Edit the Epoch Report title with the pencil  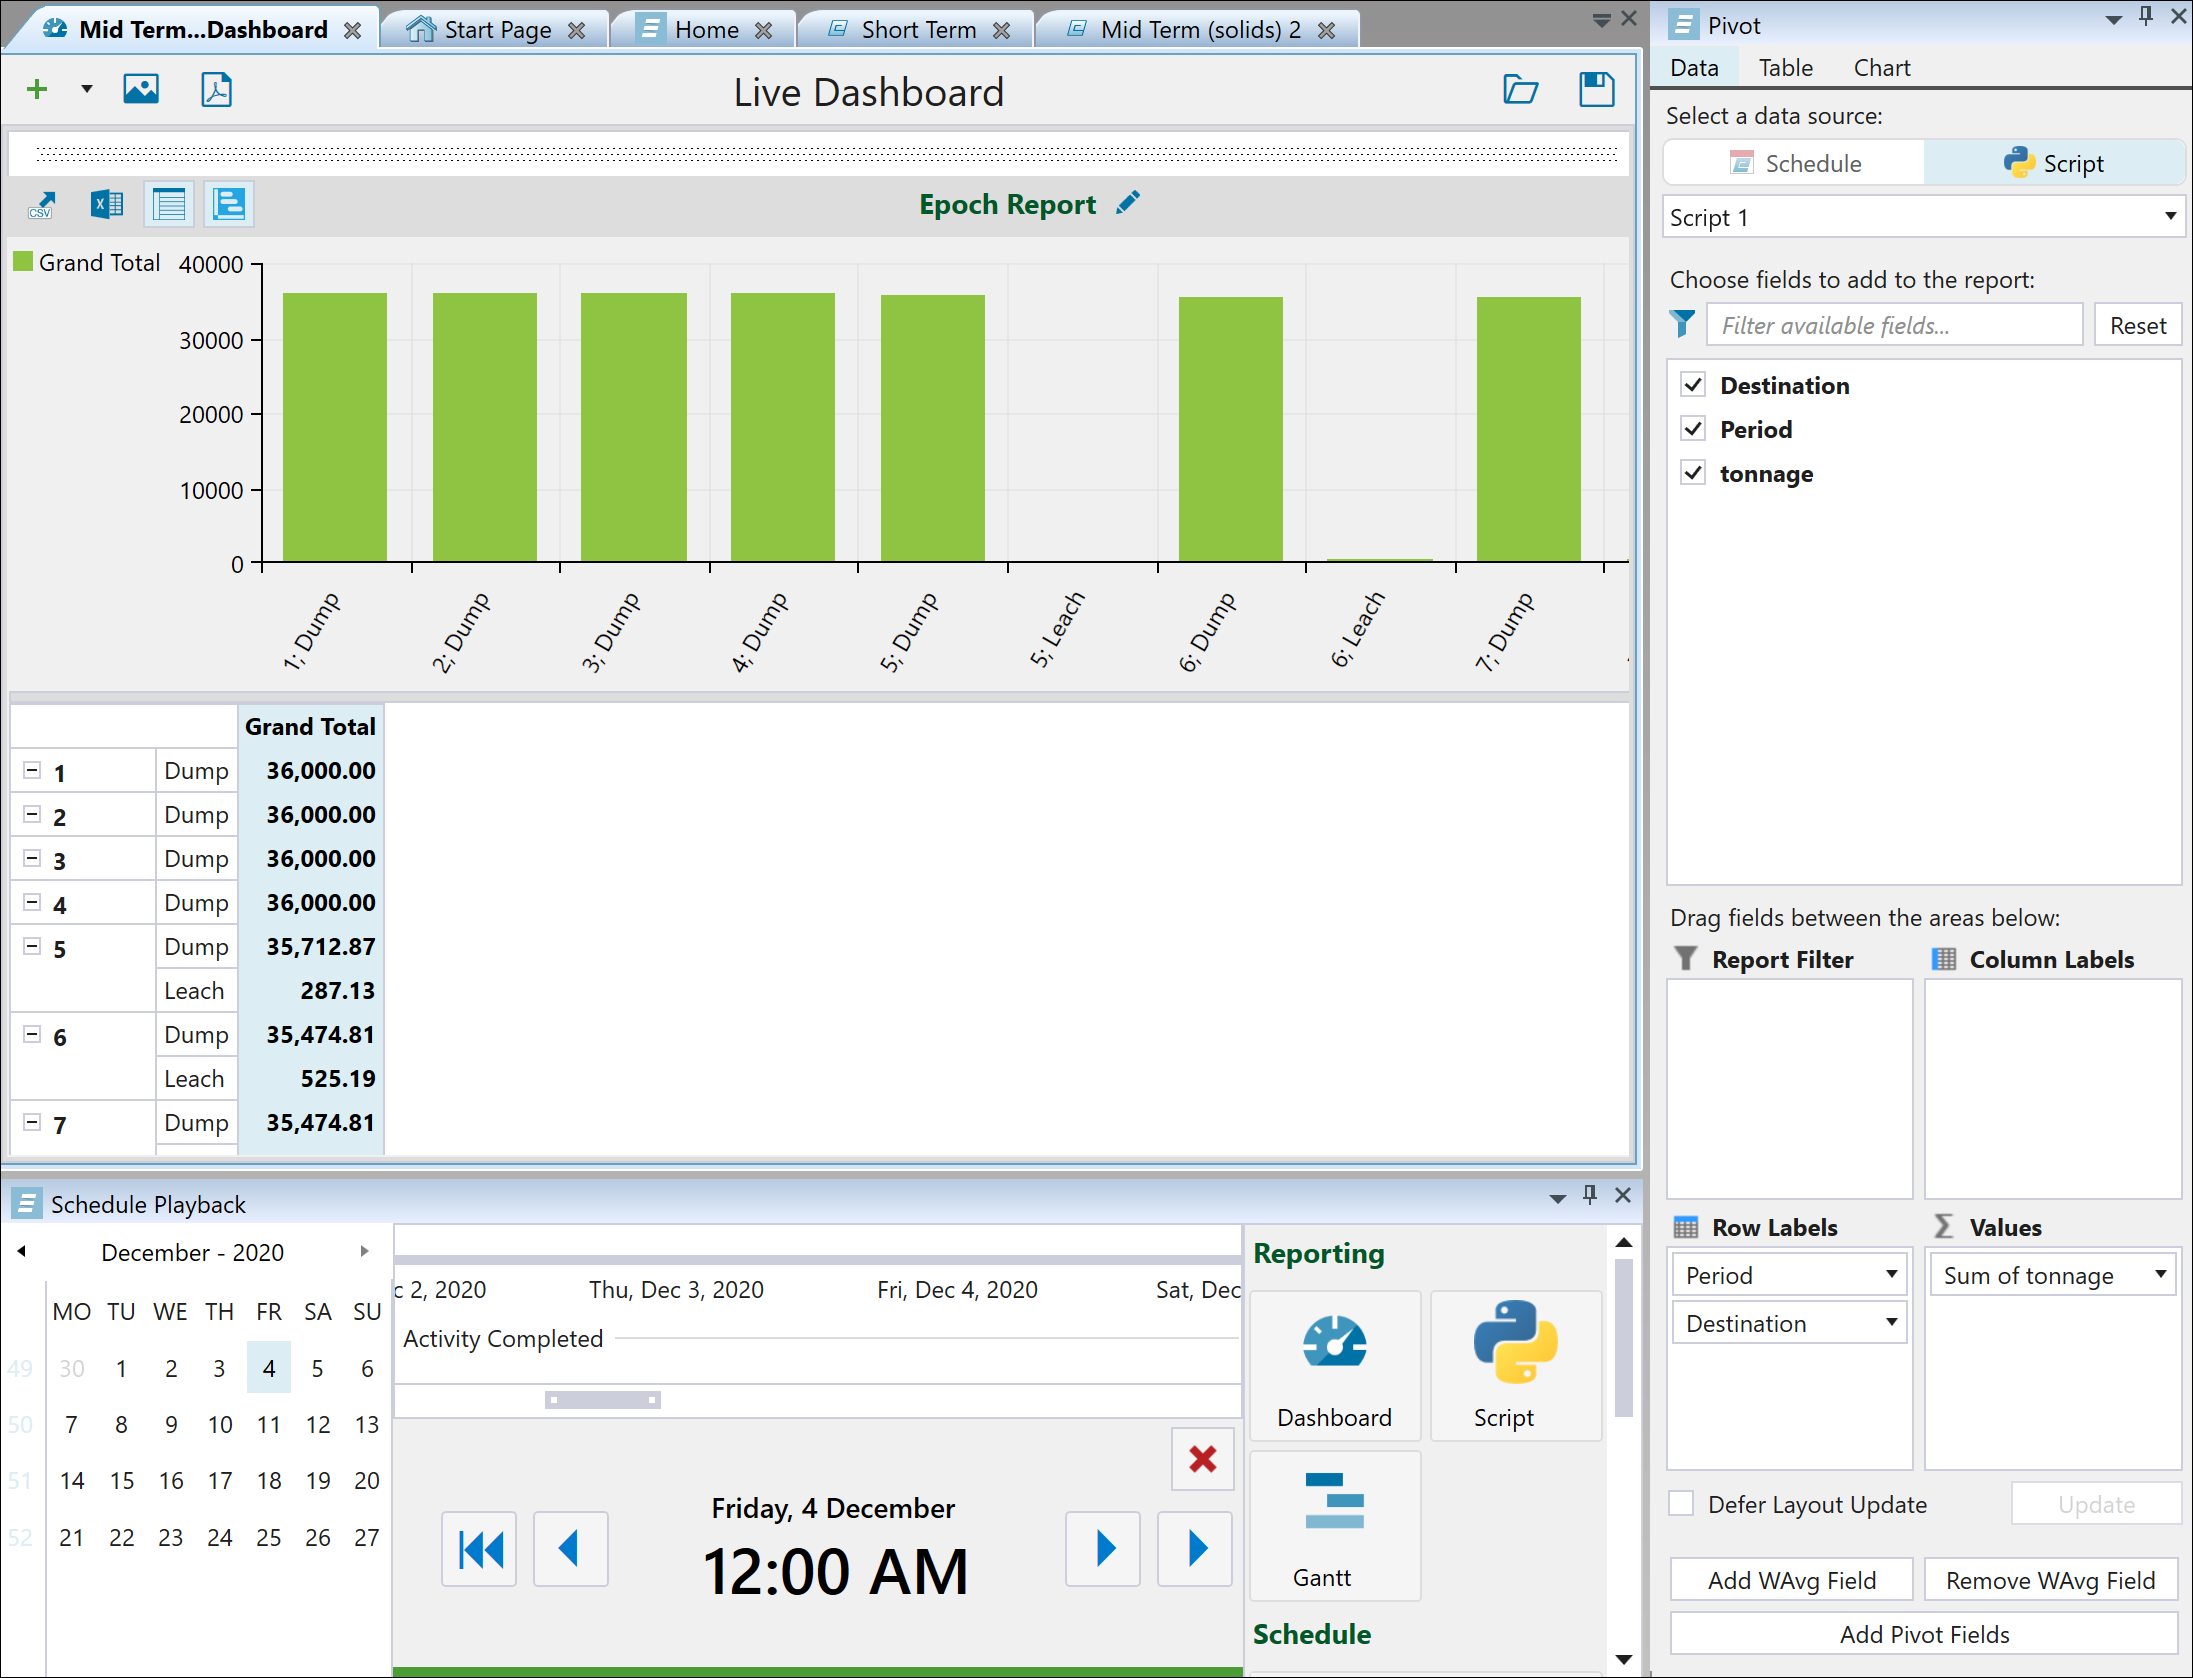pos(1128,203)
